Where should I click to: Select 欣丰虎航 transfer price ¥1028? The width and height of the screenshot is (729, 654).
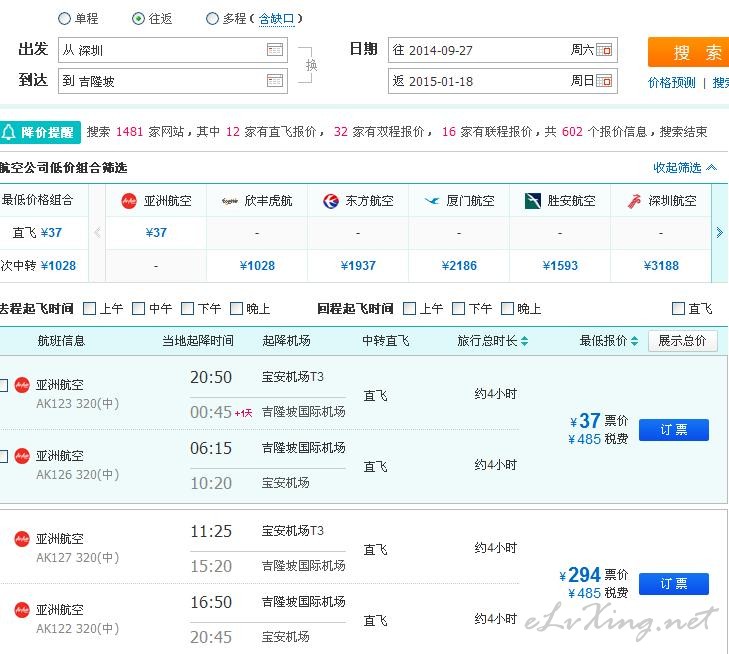(257, 265)
